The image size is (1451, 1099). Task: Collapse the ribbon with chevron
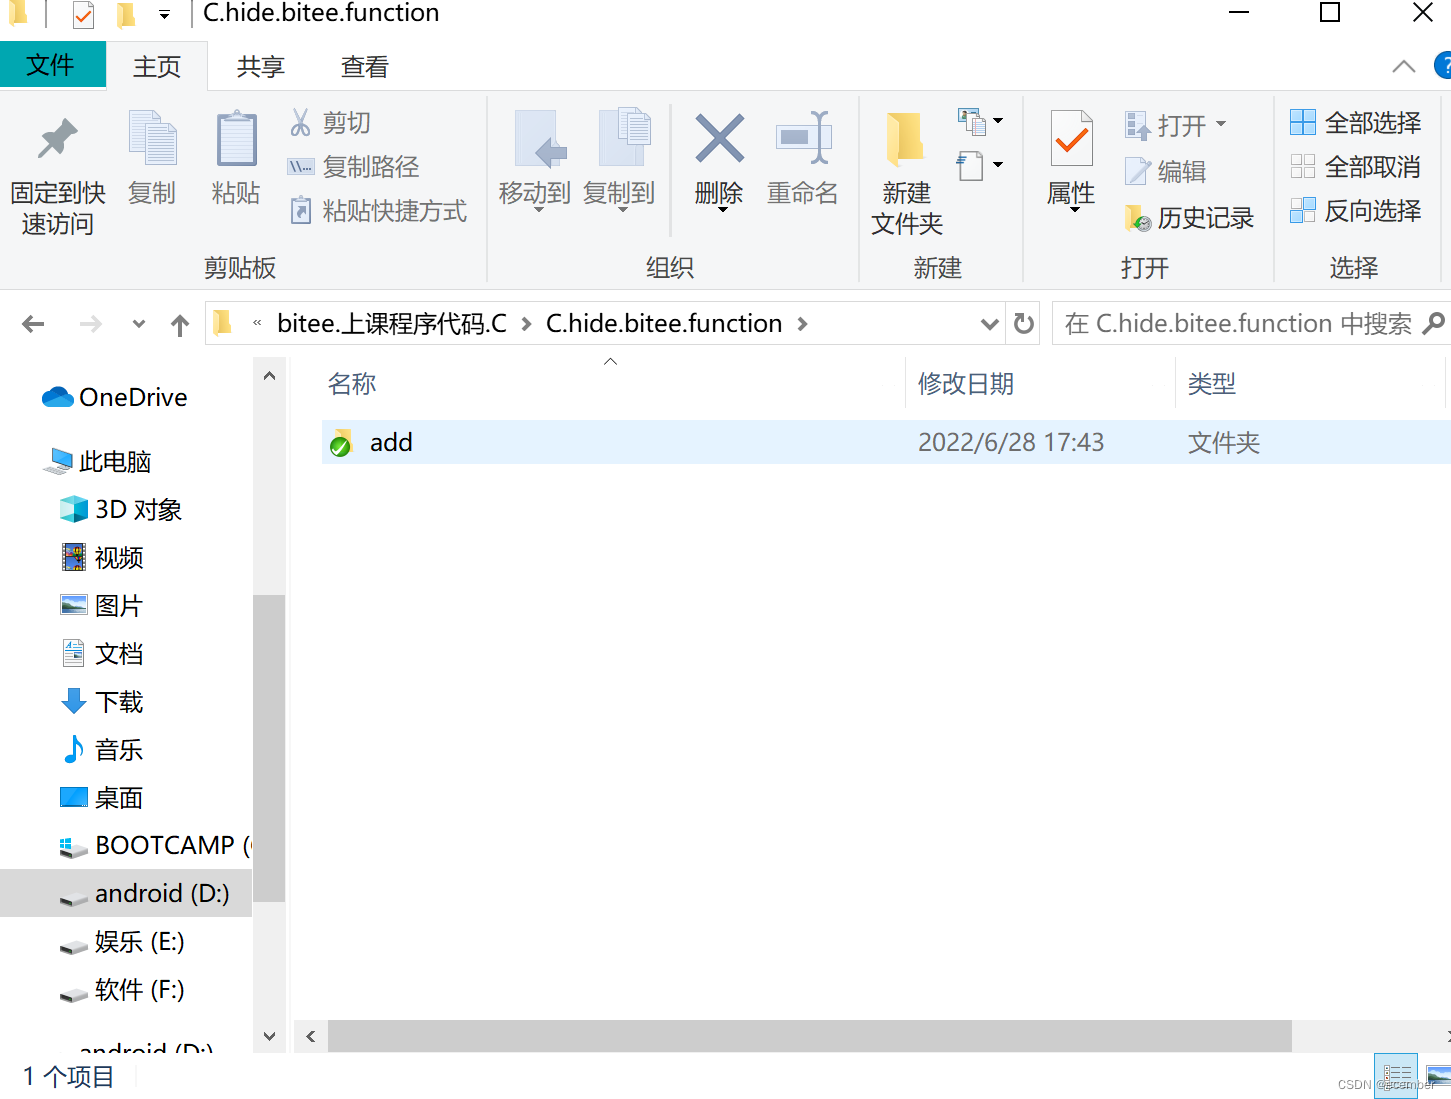pos(1404,66)
